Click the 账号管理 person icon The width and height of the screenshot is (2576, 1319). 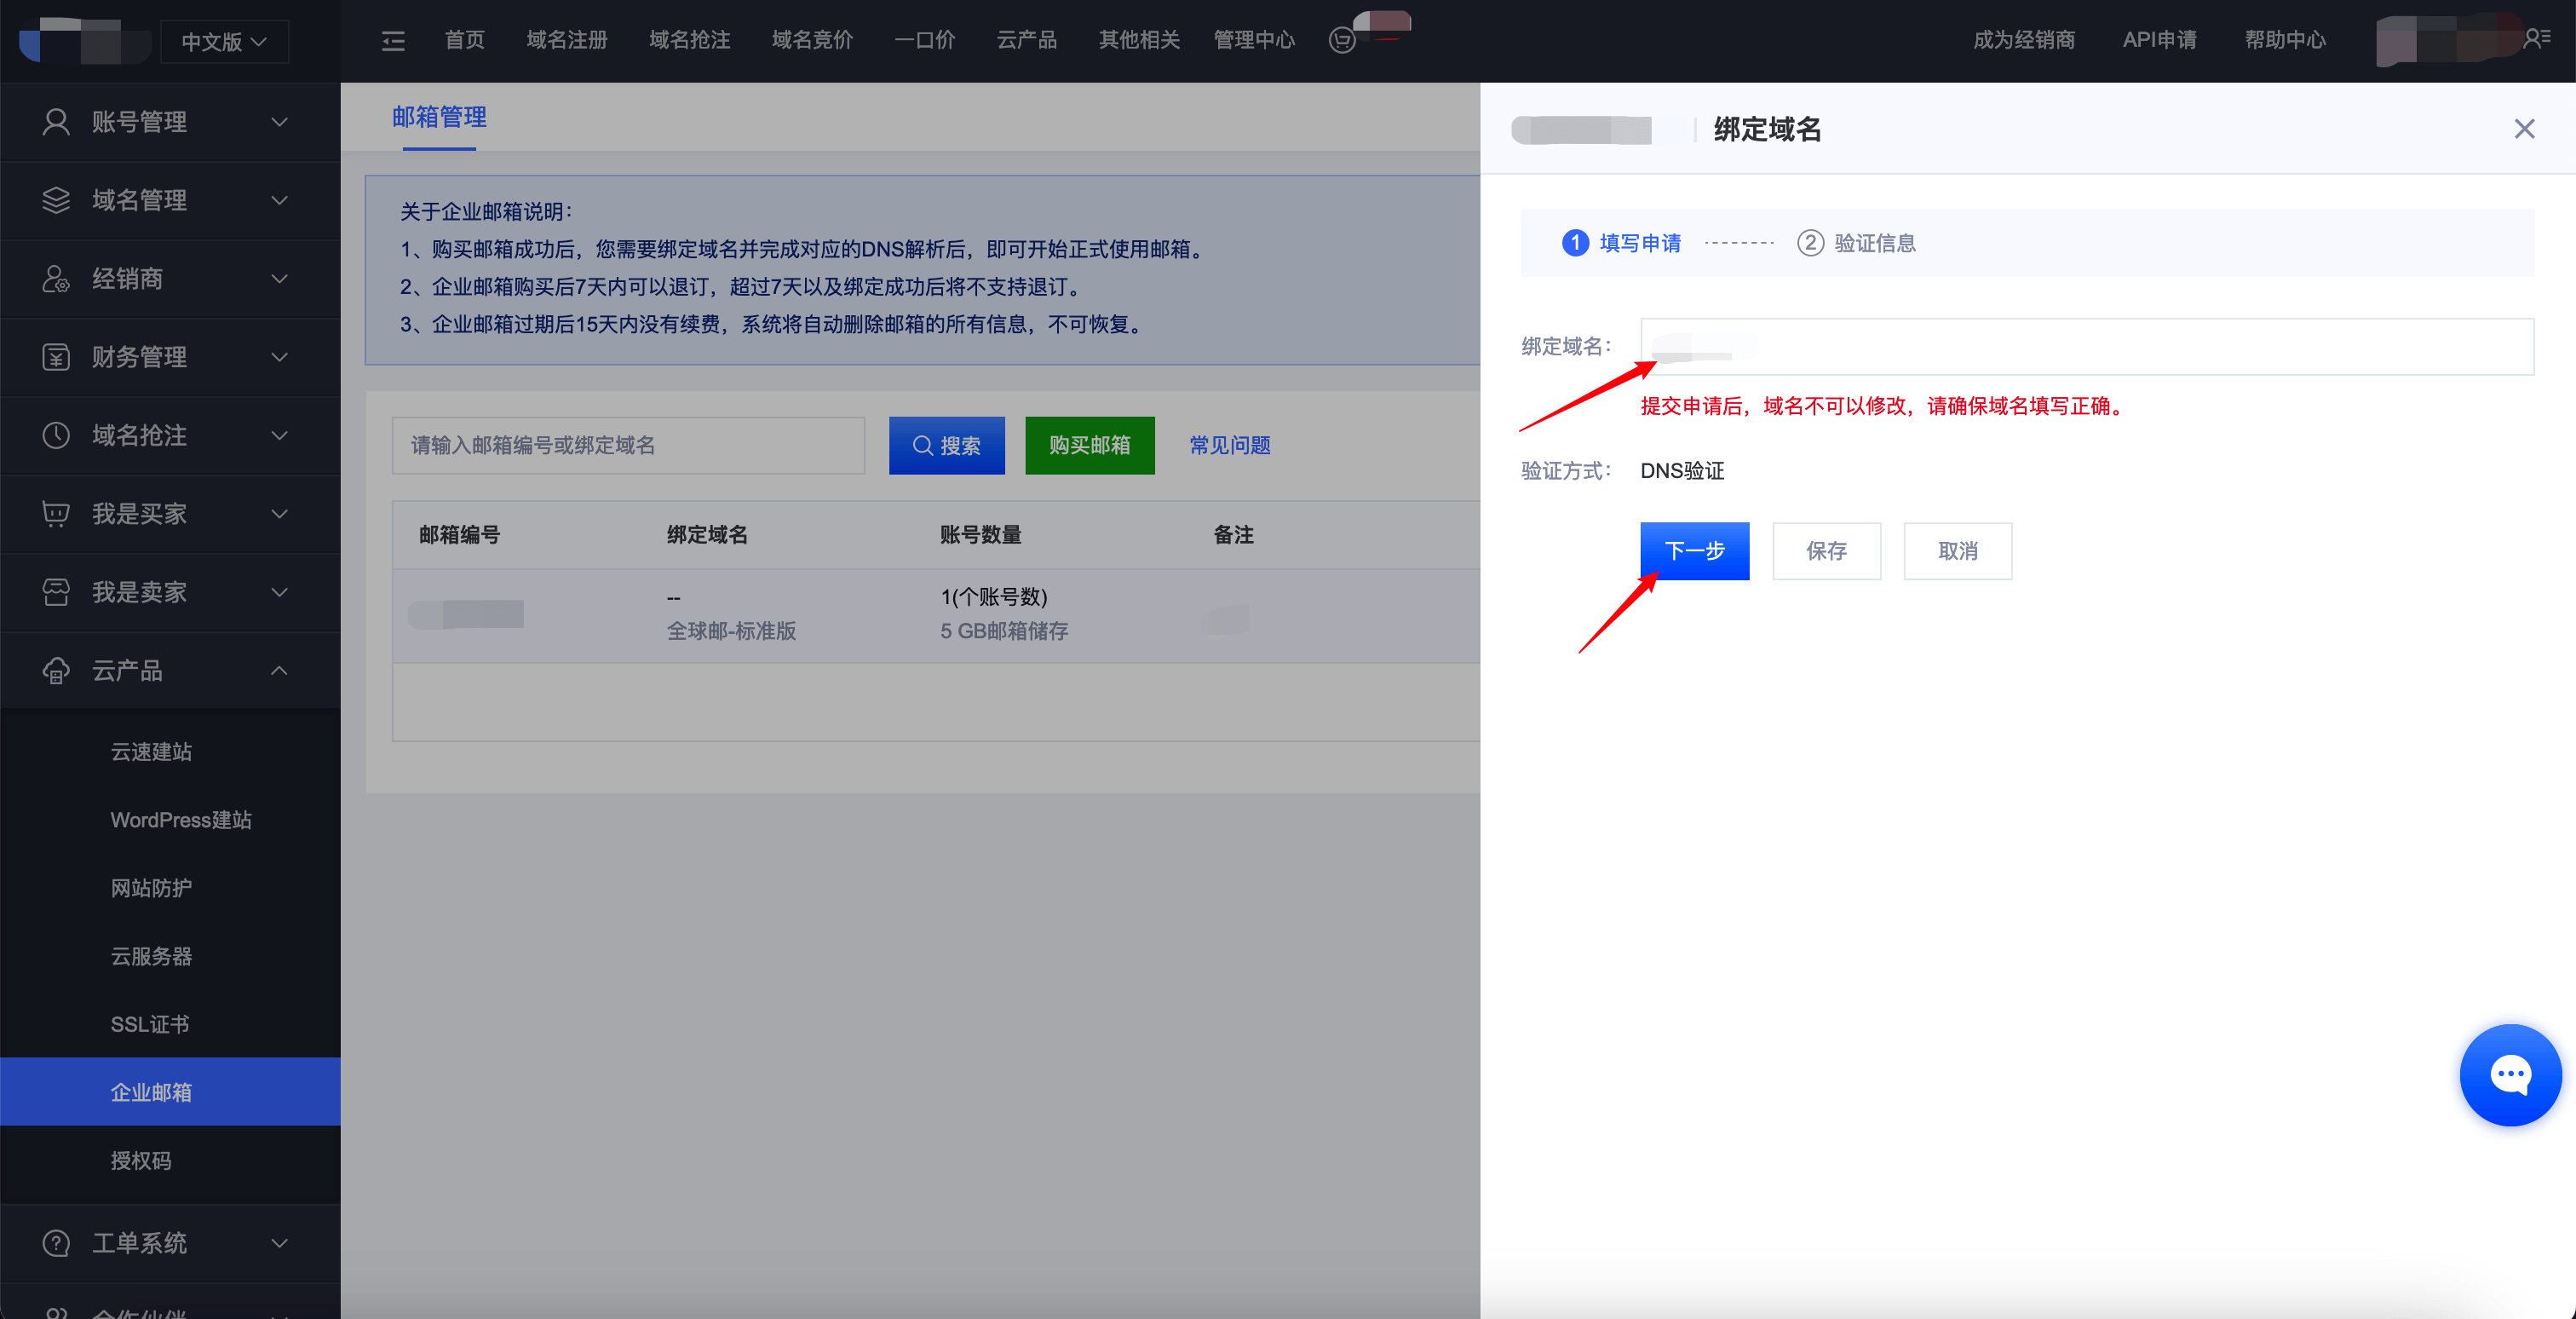[x=56, y=122]
